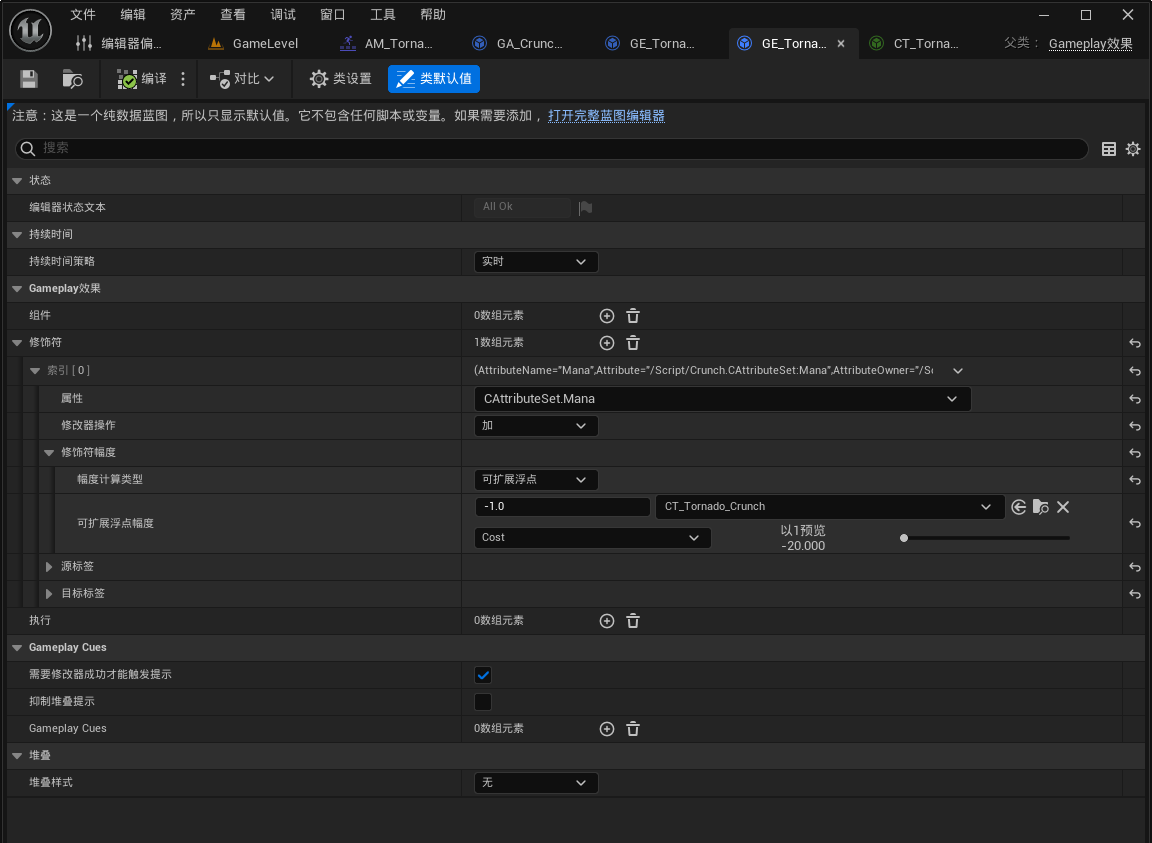
Task: Collapse 索引 [0] entry
Action: click(x=35, y=370)
